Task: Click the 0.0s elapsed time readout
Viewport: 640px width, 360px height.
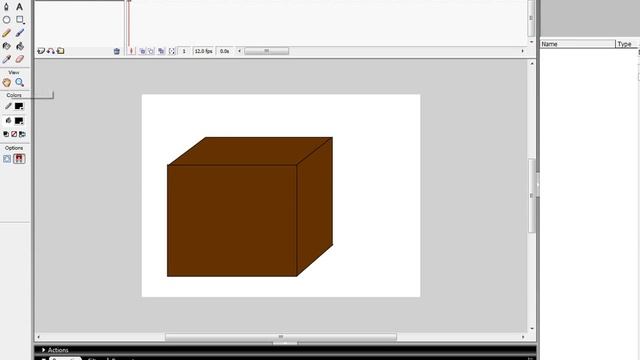Action: pyautogui.click(x=224, y=51)
